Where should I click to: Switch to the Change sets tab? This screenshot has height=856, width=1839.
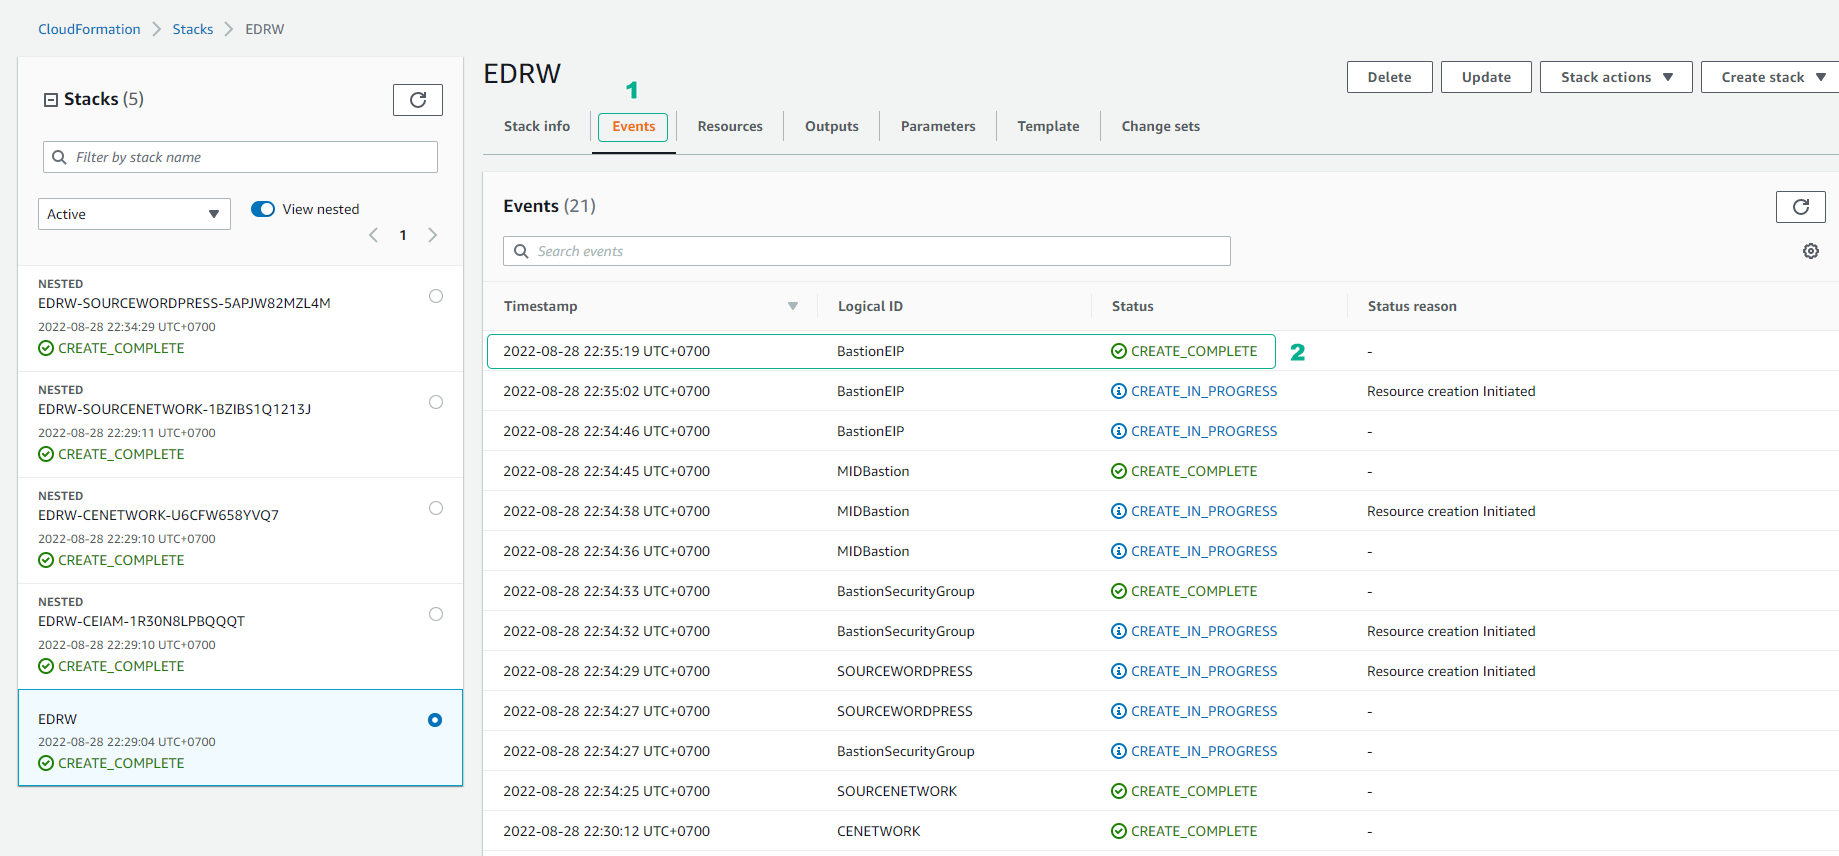(x=1160, y=126)
